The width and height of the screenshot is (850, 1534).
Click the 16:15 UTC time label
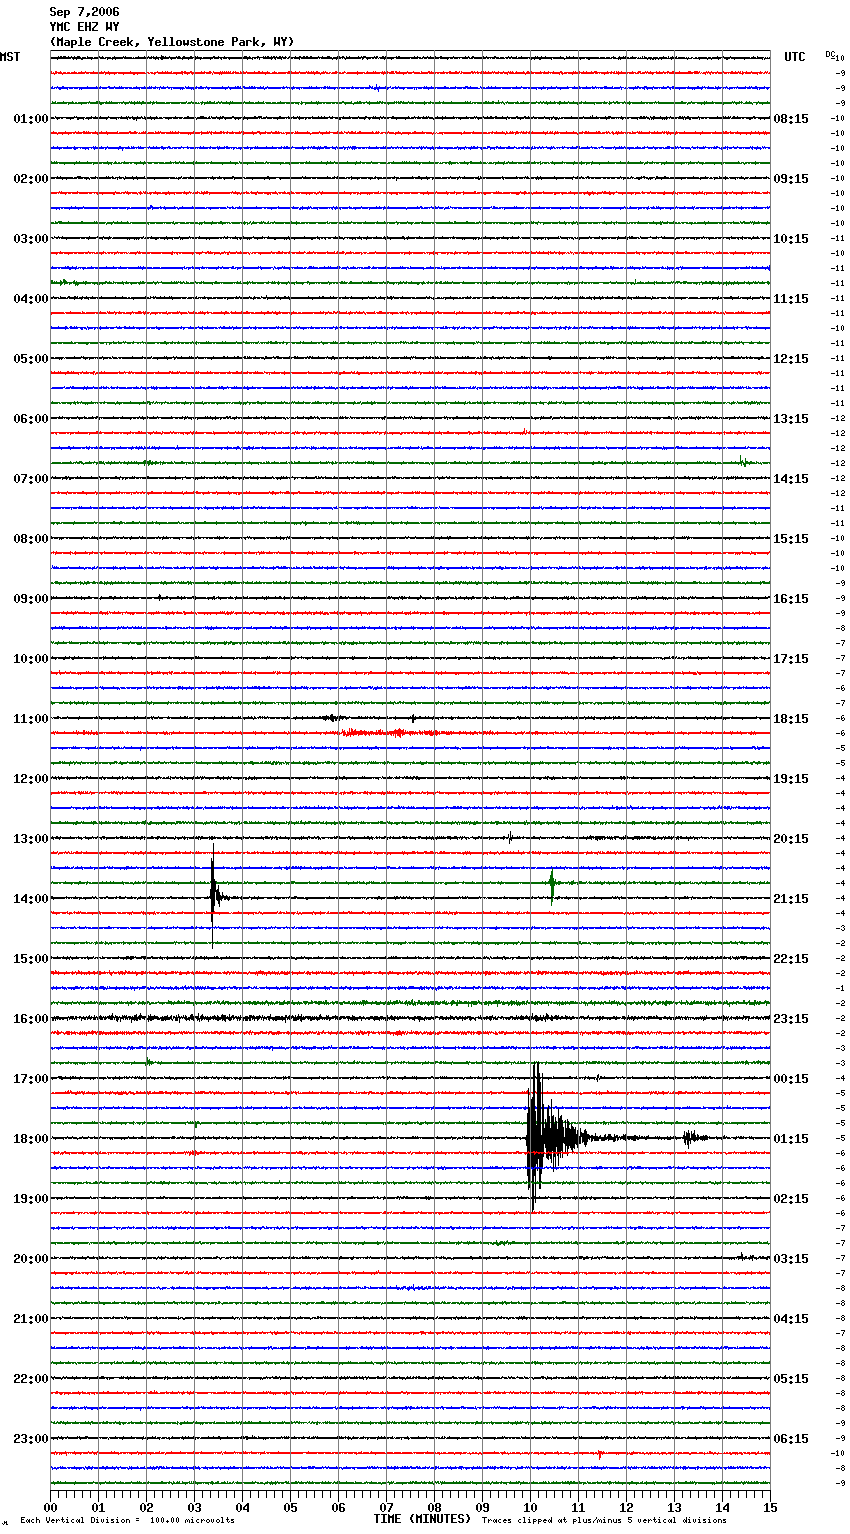coord(791,599)
